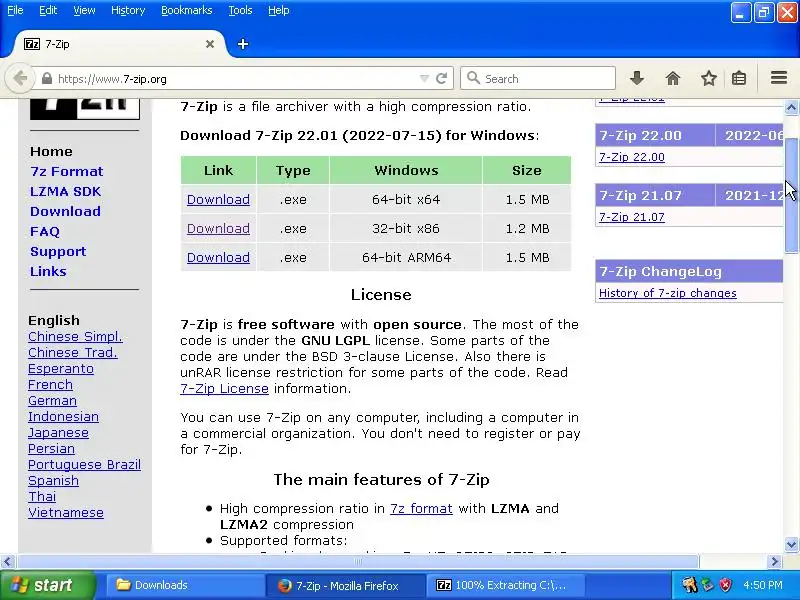Open a new tab with plus button

[x=243, y=44]
